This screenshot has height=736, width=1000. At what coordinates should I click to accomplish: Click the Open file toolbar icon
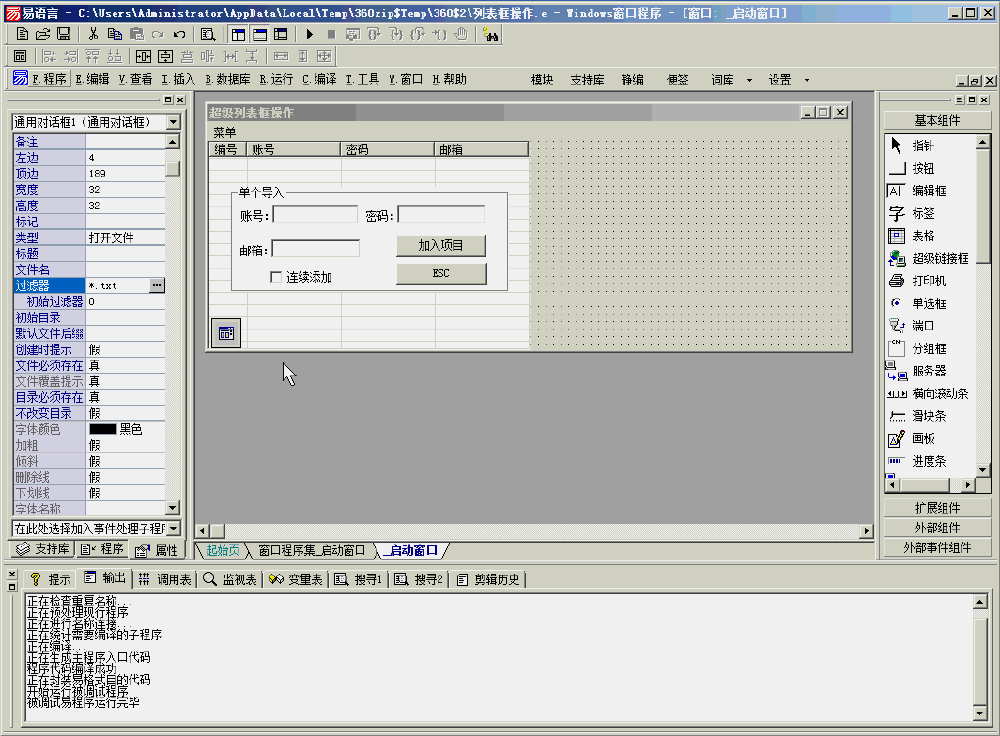pyautogui.click(x=43, y=34)
